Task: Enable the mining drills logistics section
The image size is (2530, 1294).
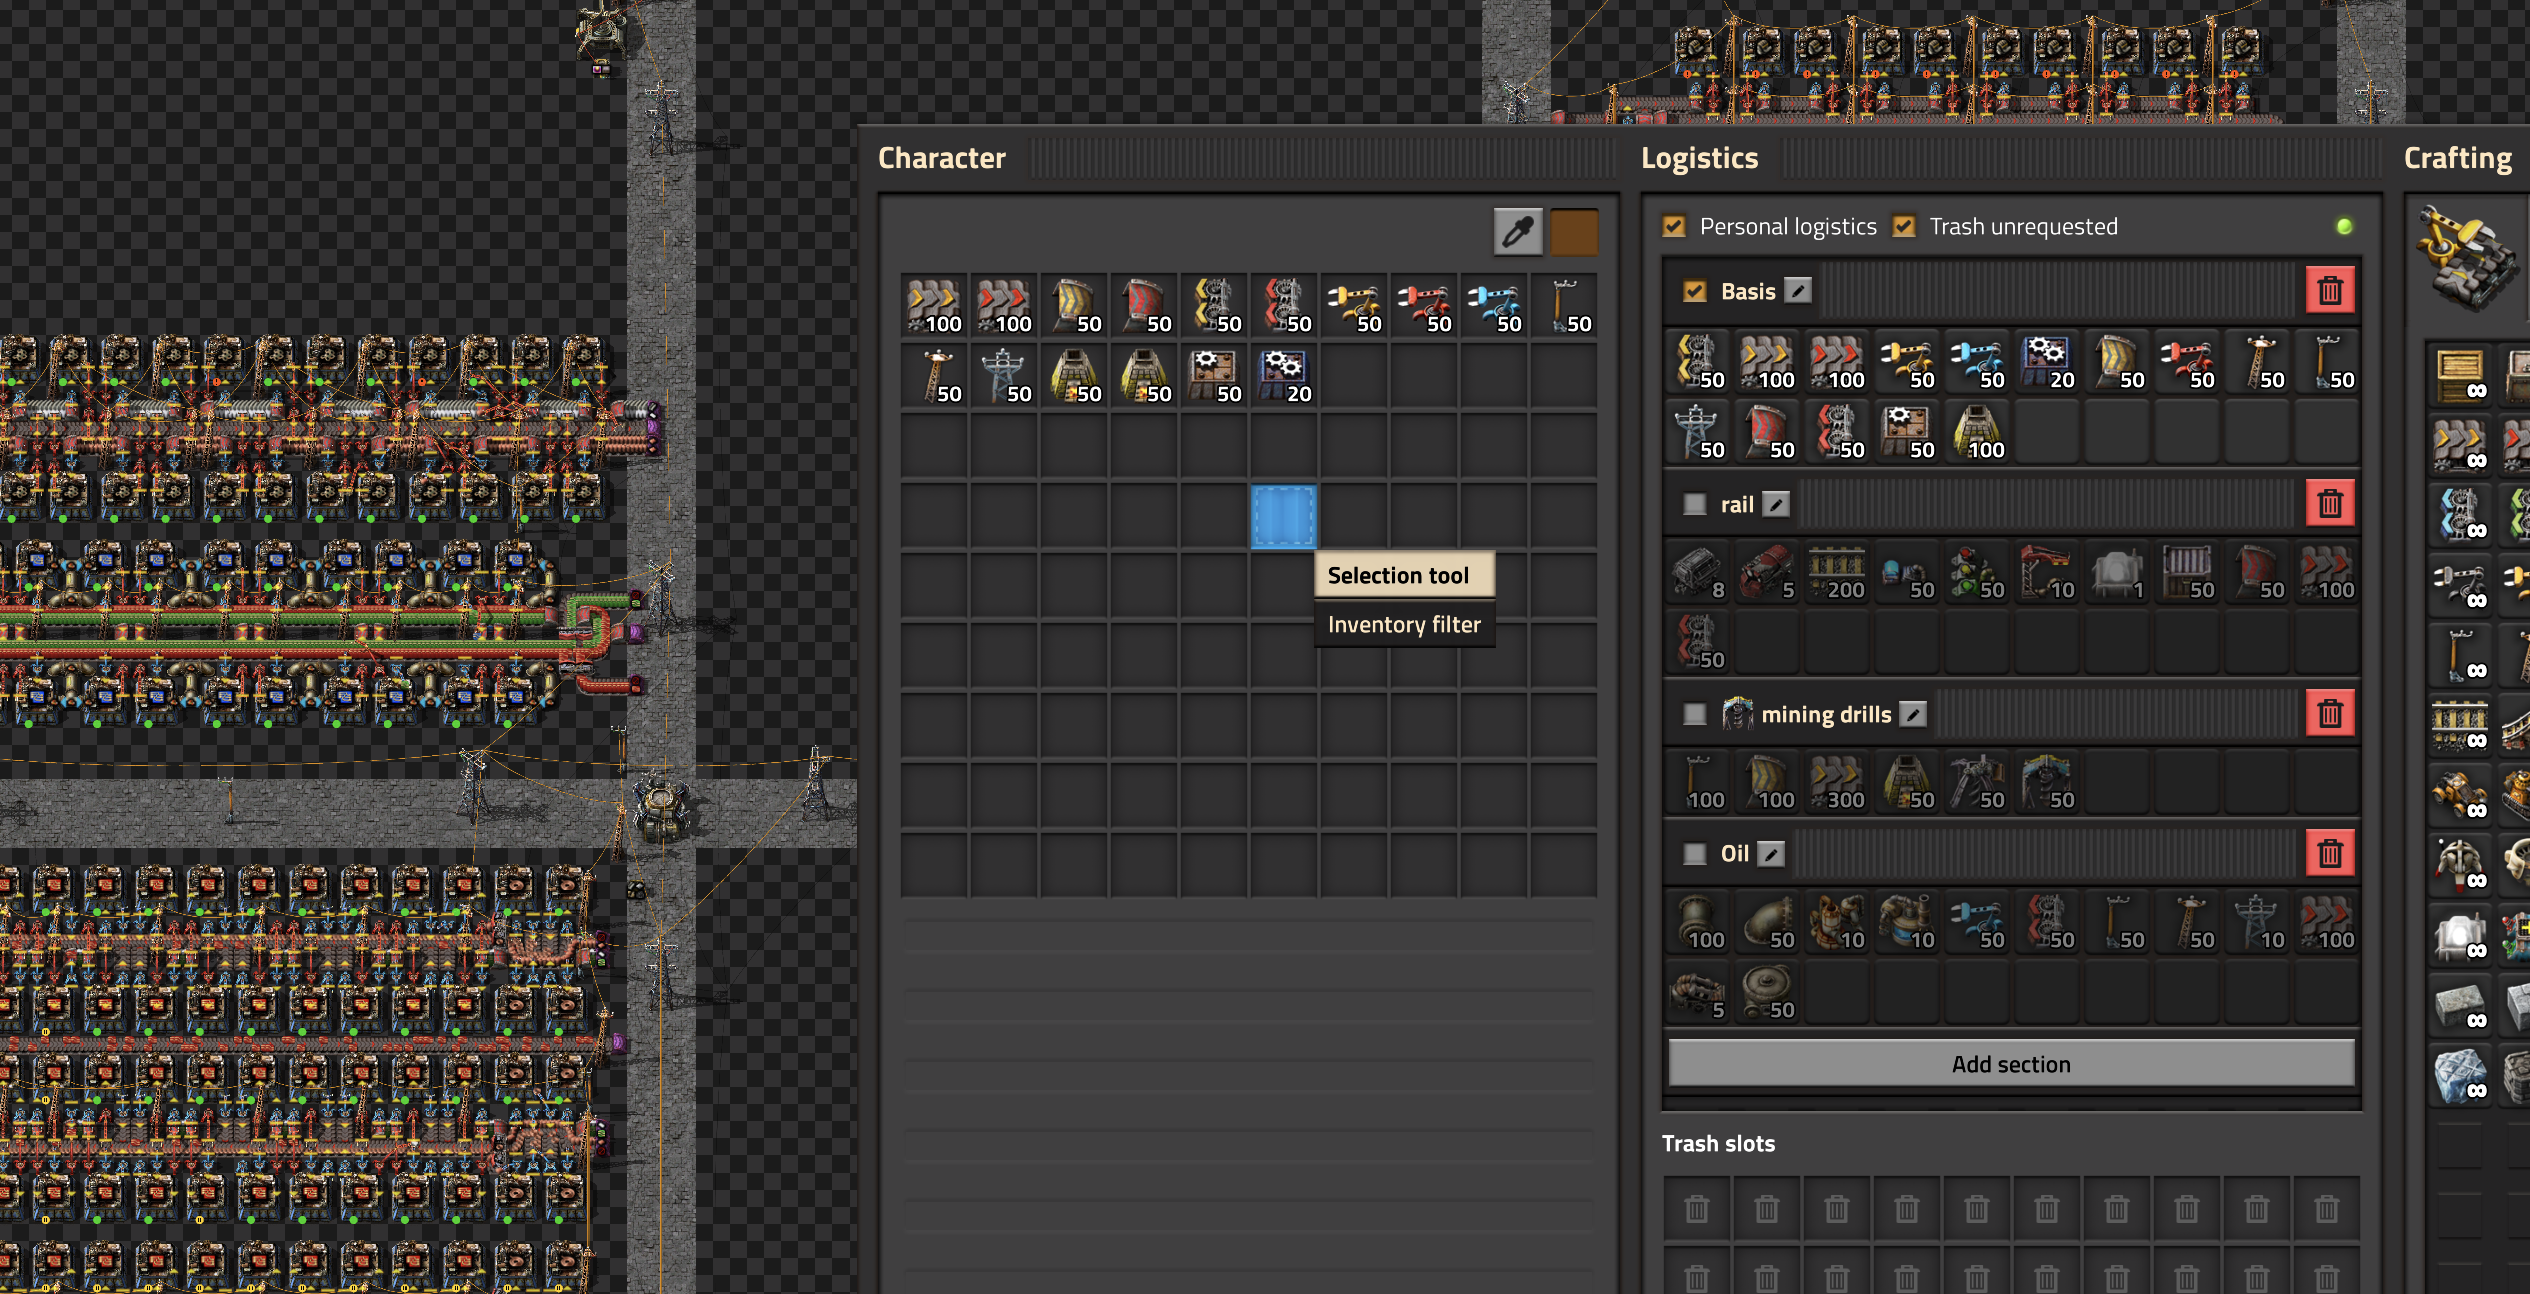Action: (1695, 714)
